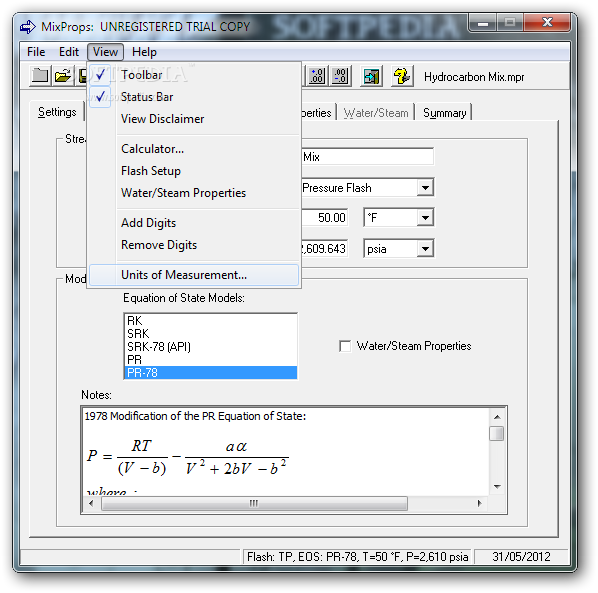The height and width of the screenshot is (593, 598).
Task: Toggle the Toolbar menu option
Action: pos(194,75)
